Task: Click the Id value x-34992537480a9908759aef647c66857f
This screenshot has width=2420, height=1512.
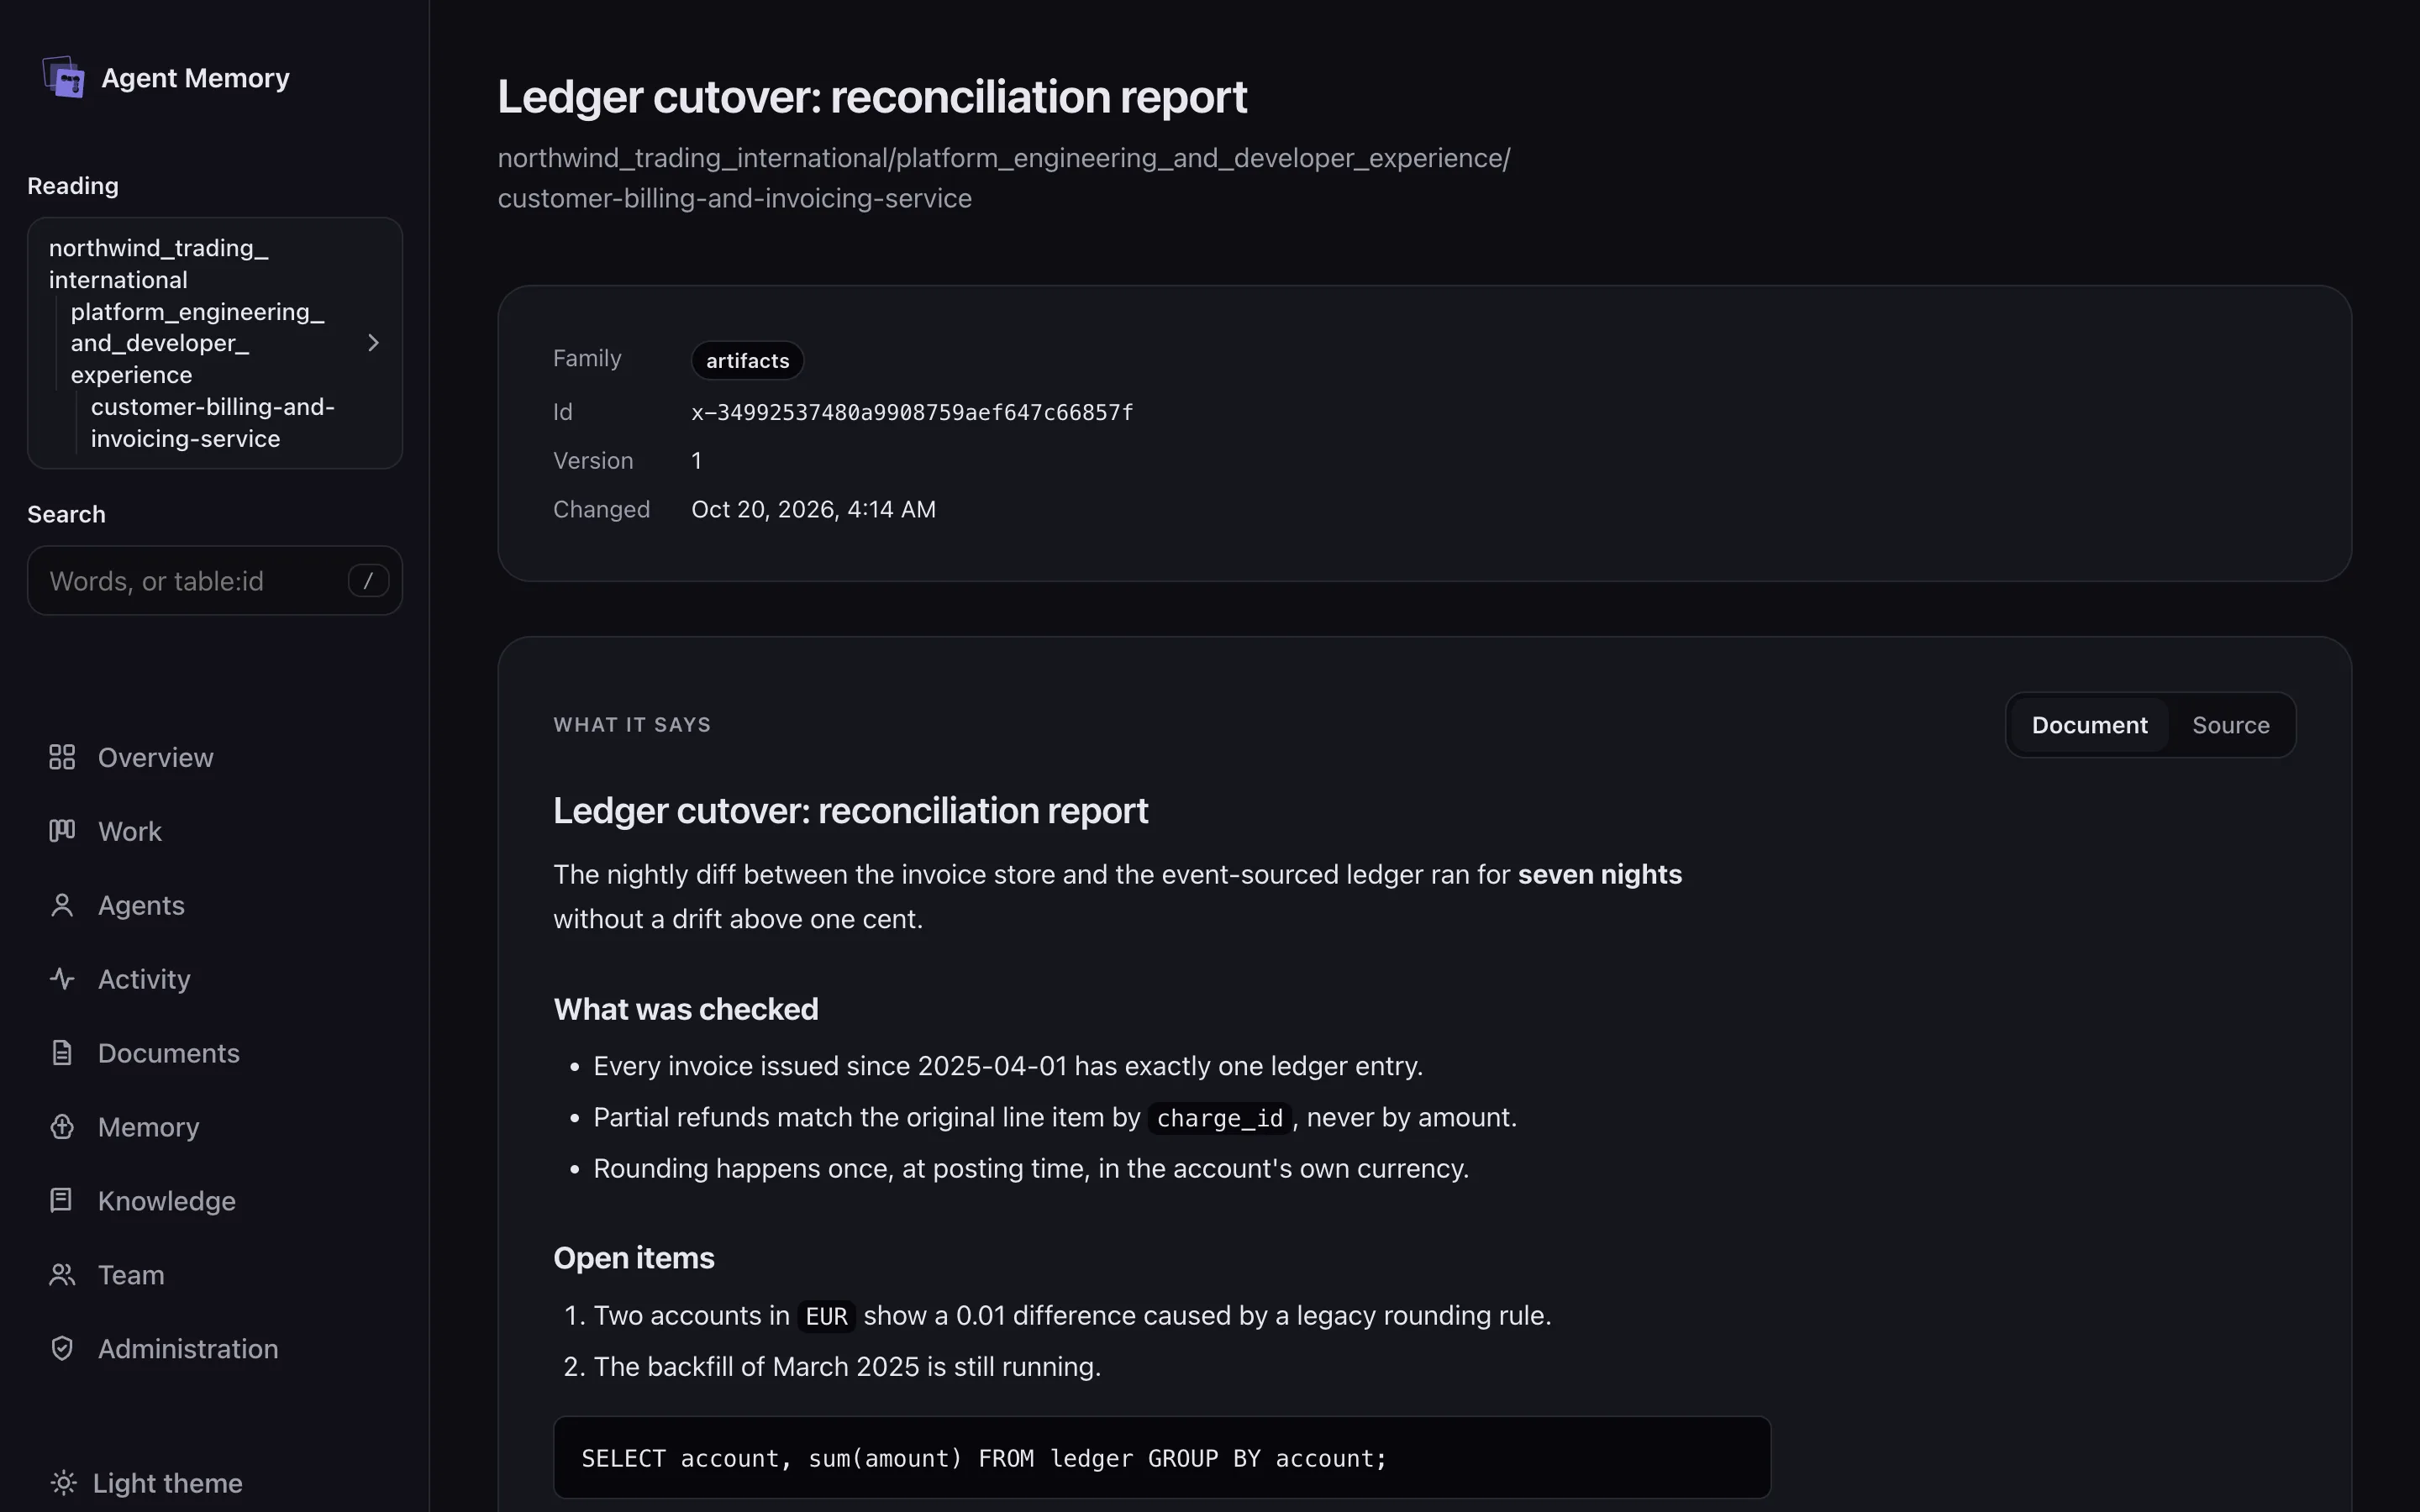Action: click(912, 413)
